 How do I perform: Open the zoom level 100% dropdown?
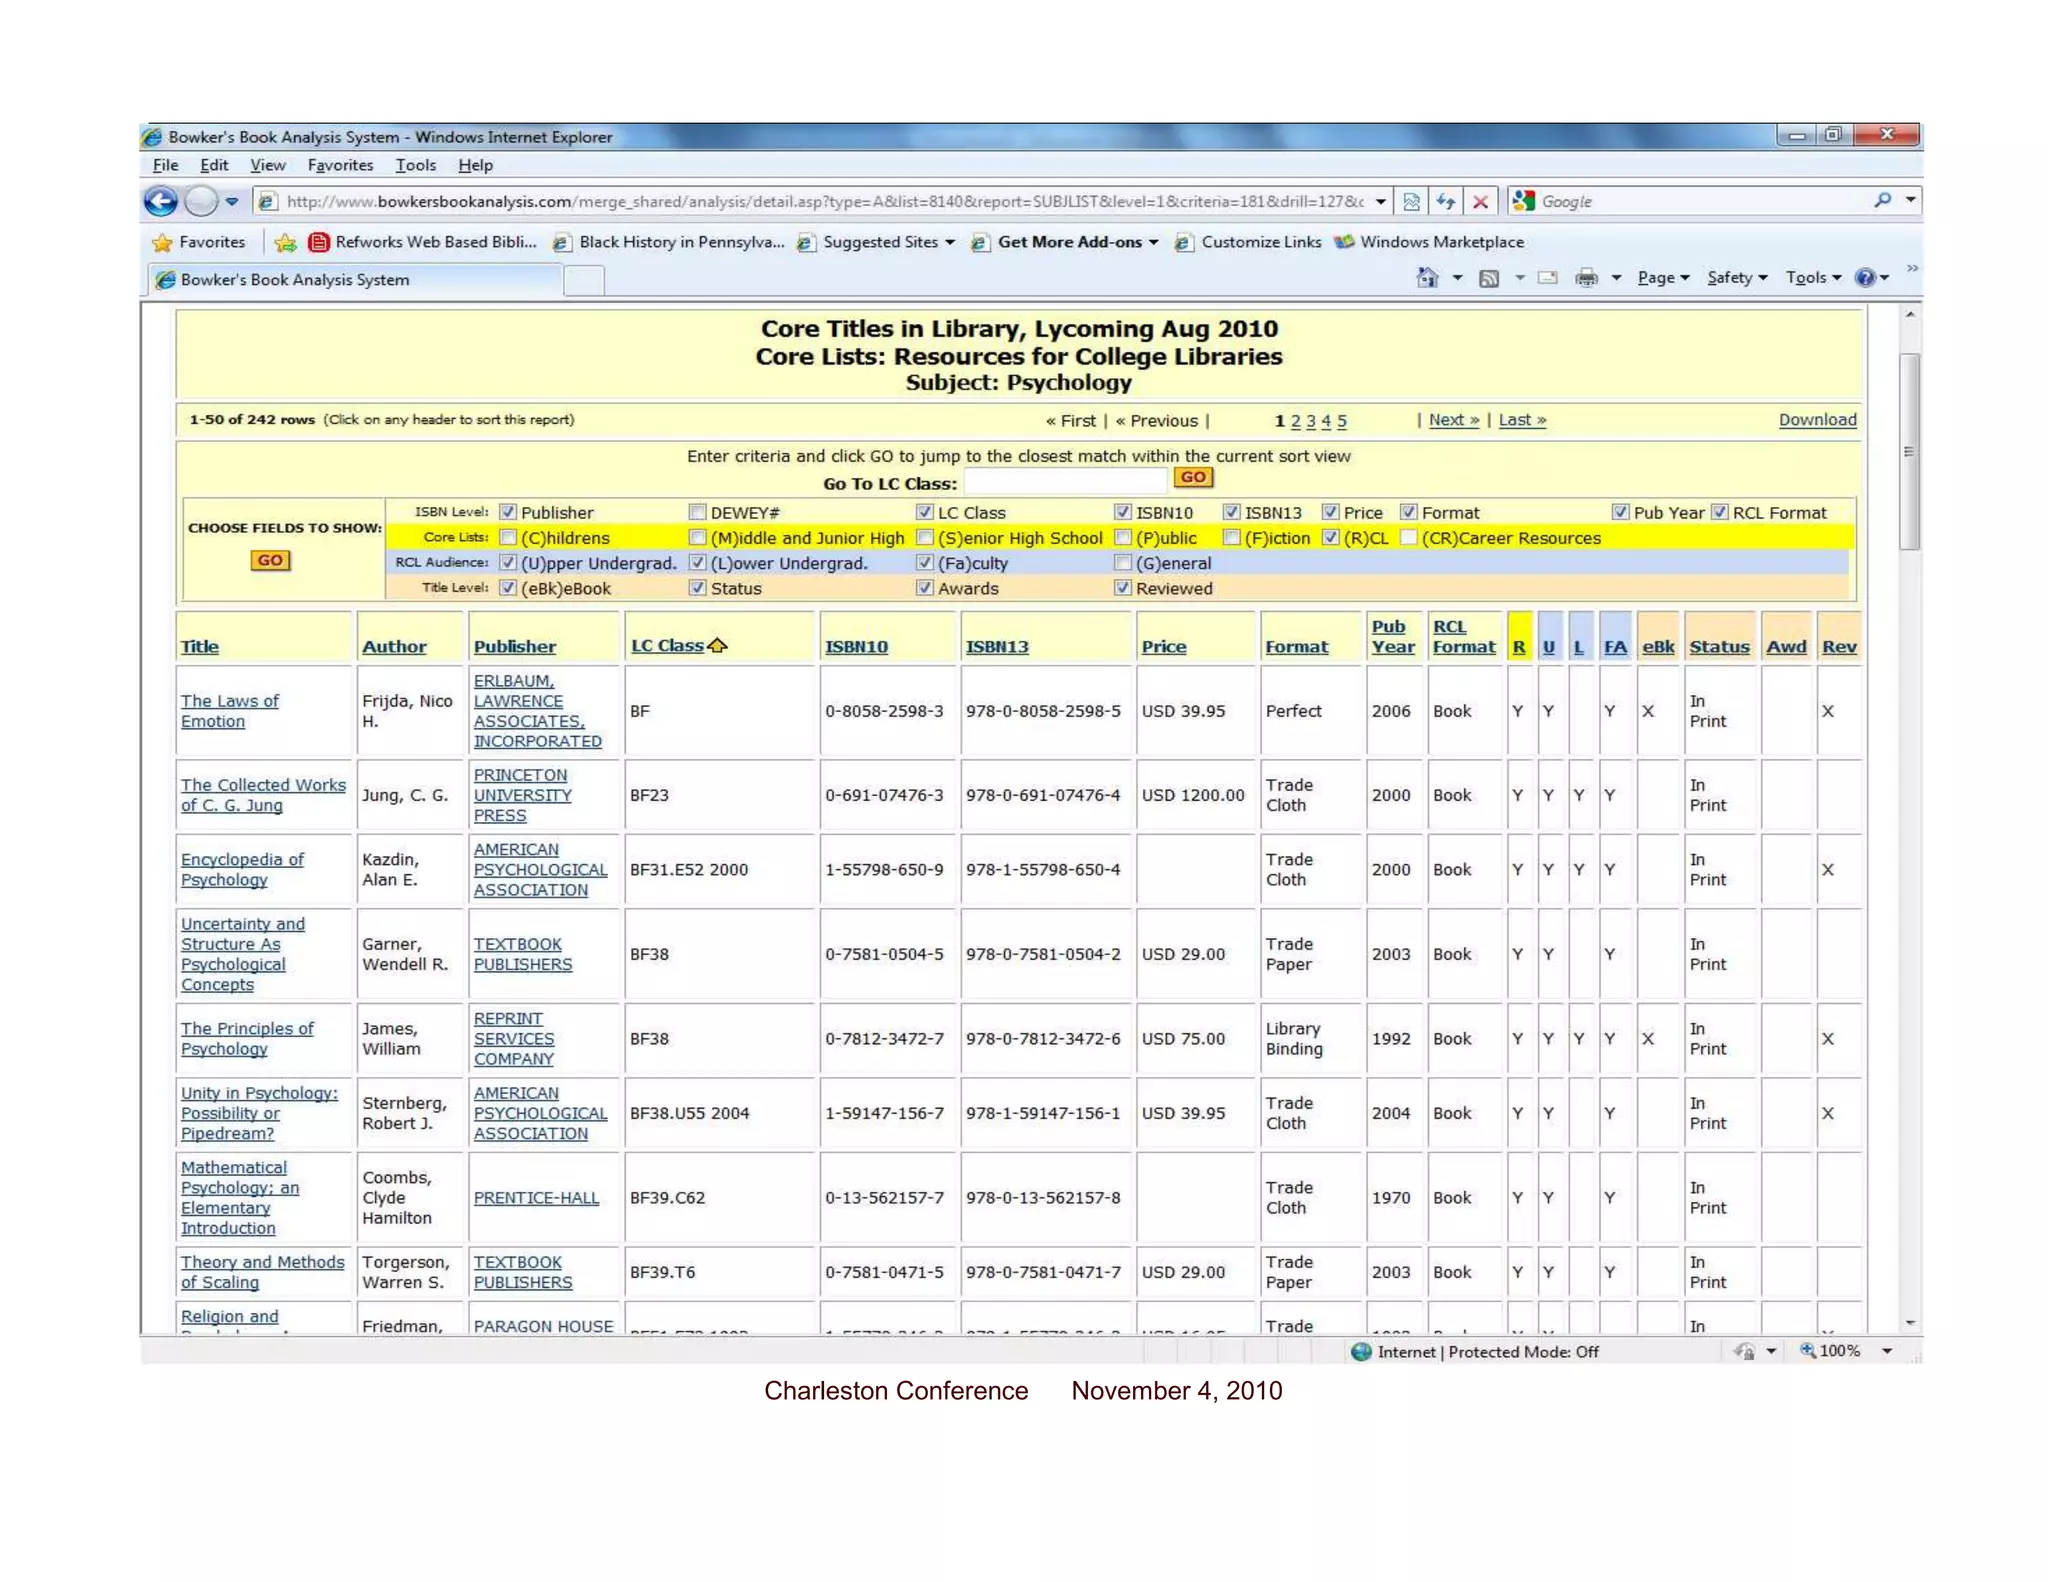tap(1886, 1351)
